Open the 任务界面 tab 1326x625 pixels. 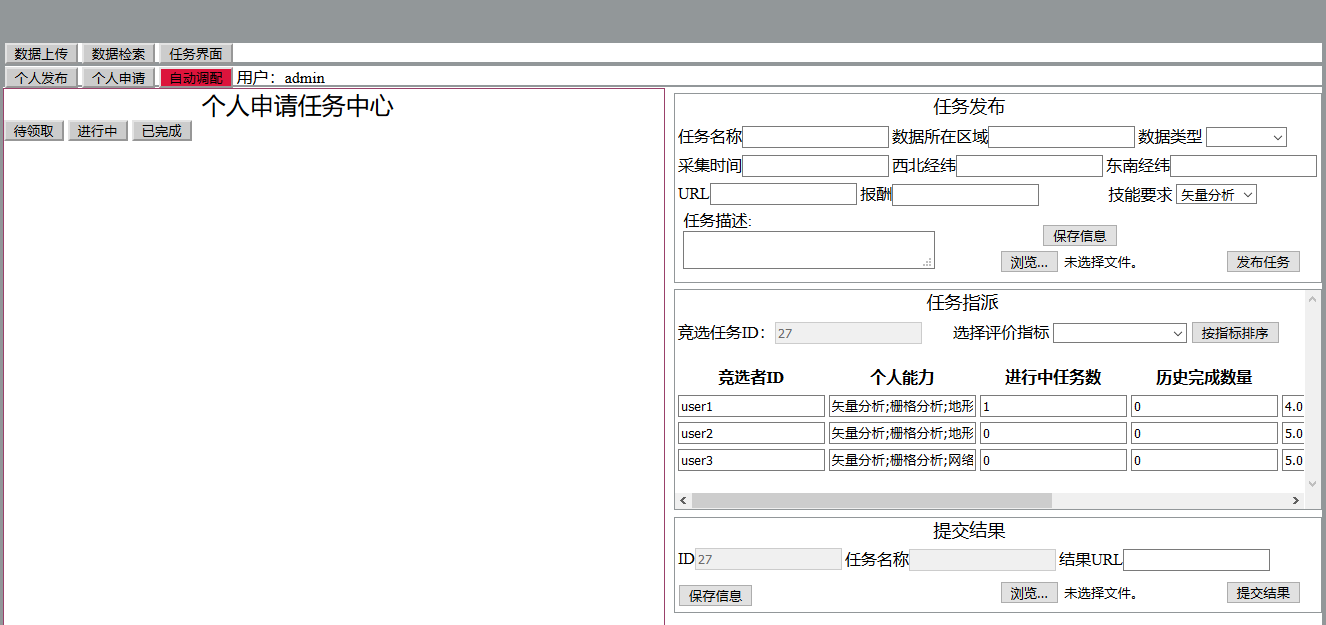196,54
